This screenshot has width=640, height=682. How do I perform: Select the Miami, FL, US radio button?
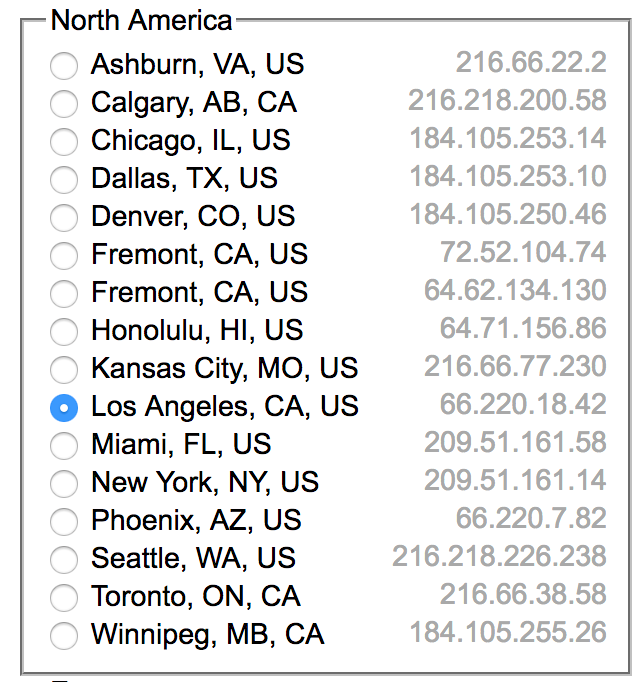64,446
